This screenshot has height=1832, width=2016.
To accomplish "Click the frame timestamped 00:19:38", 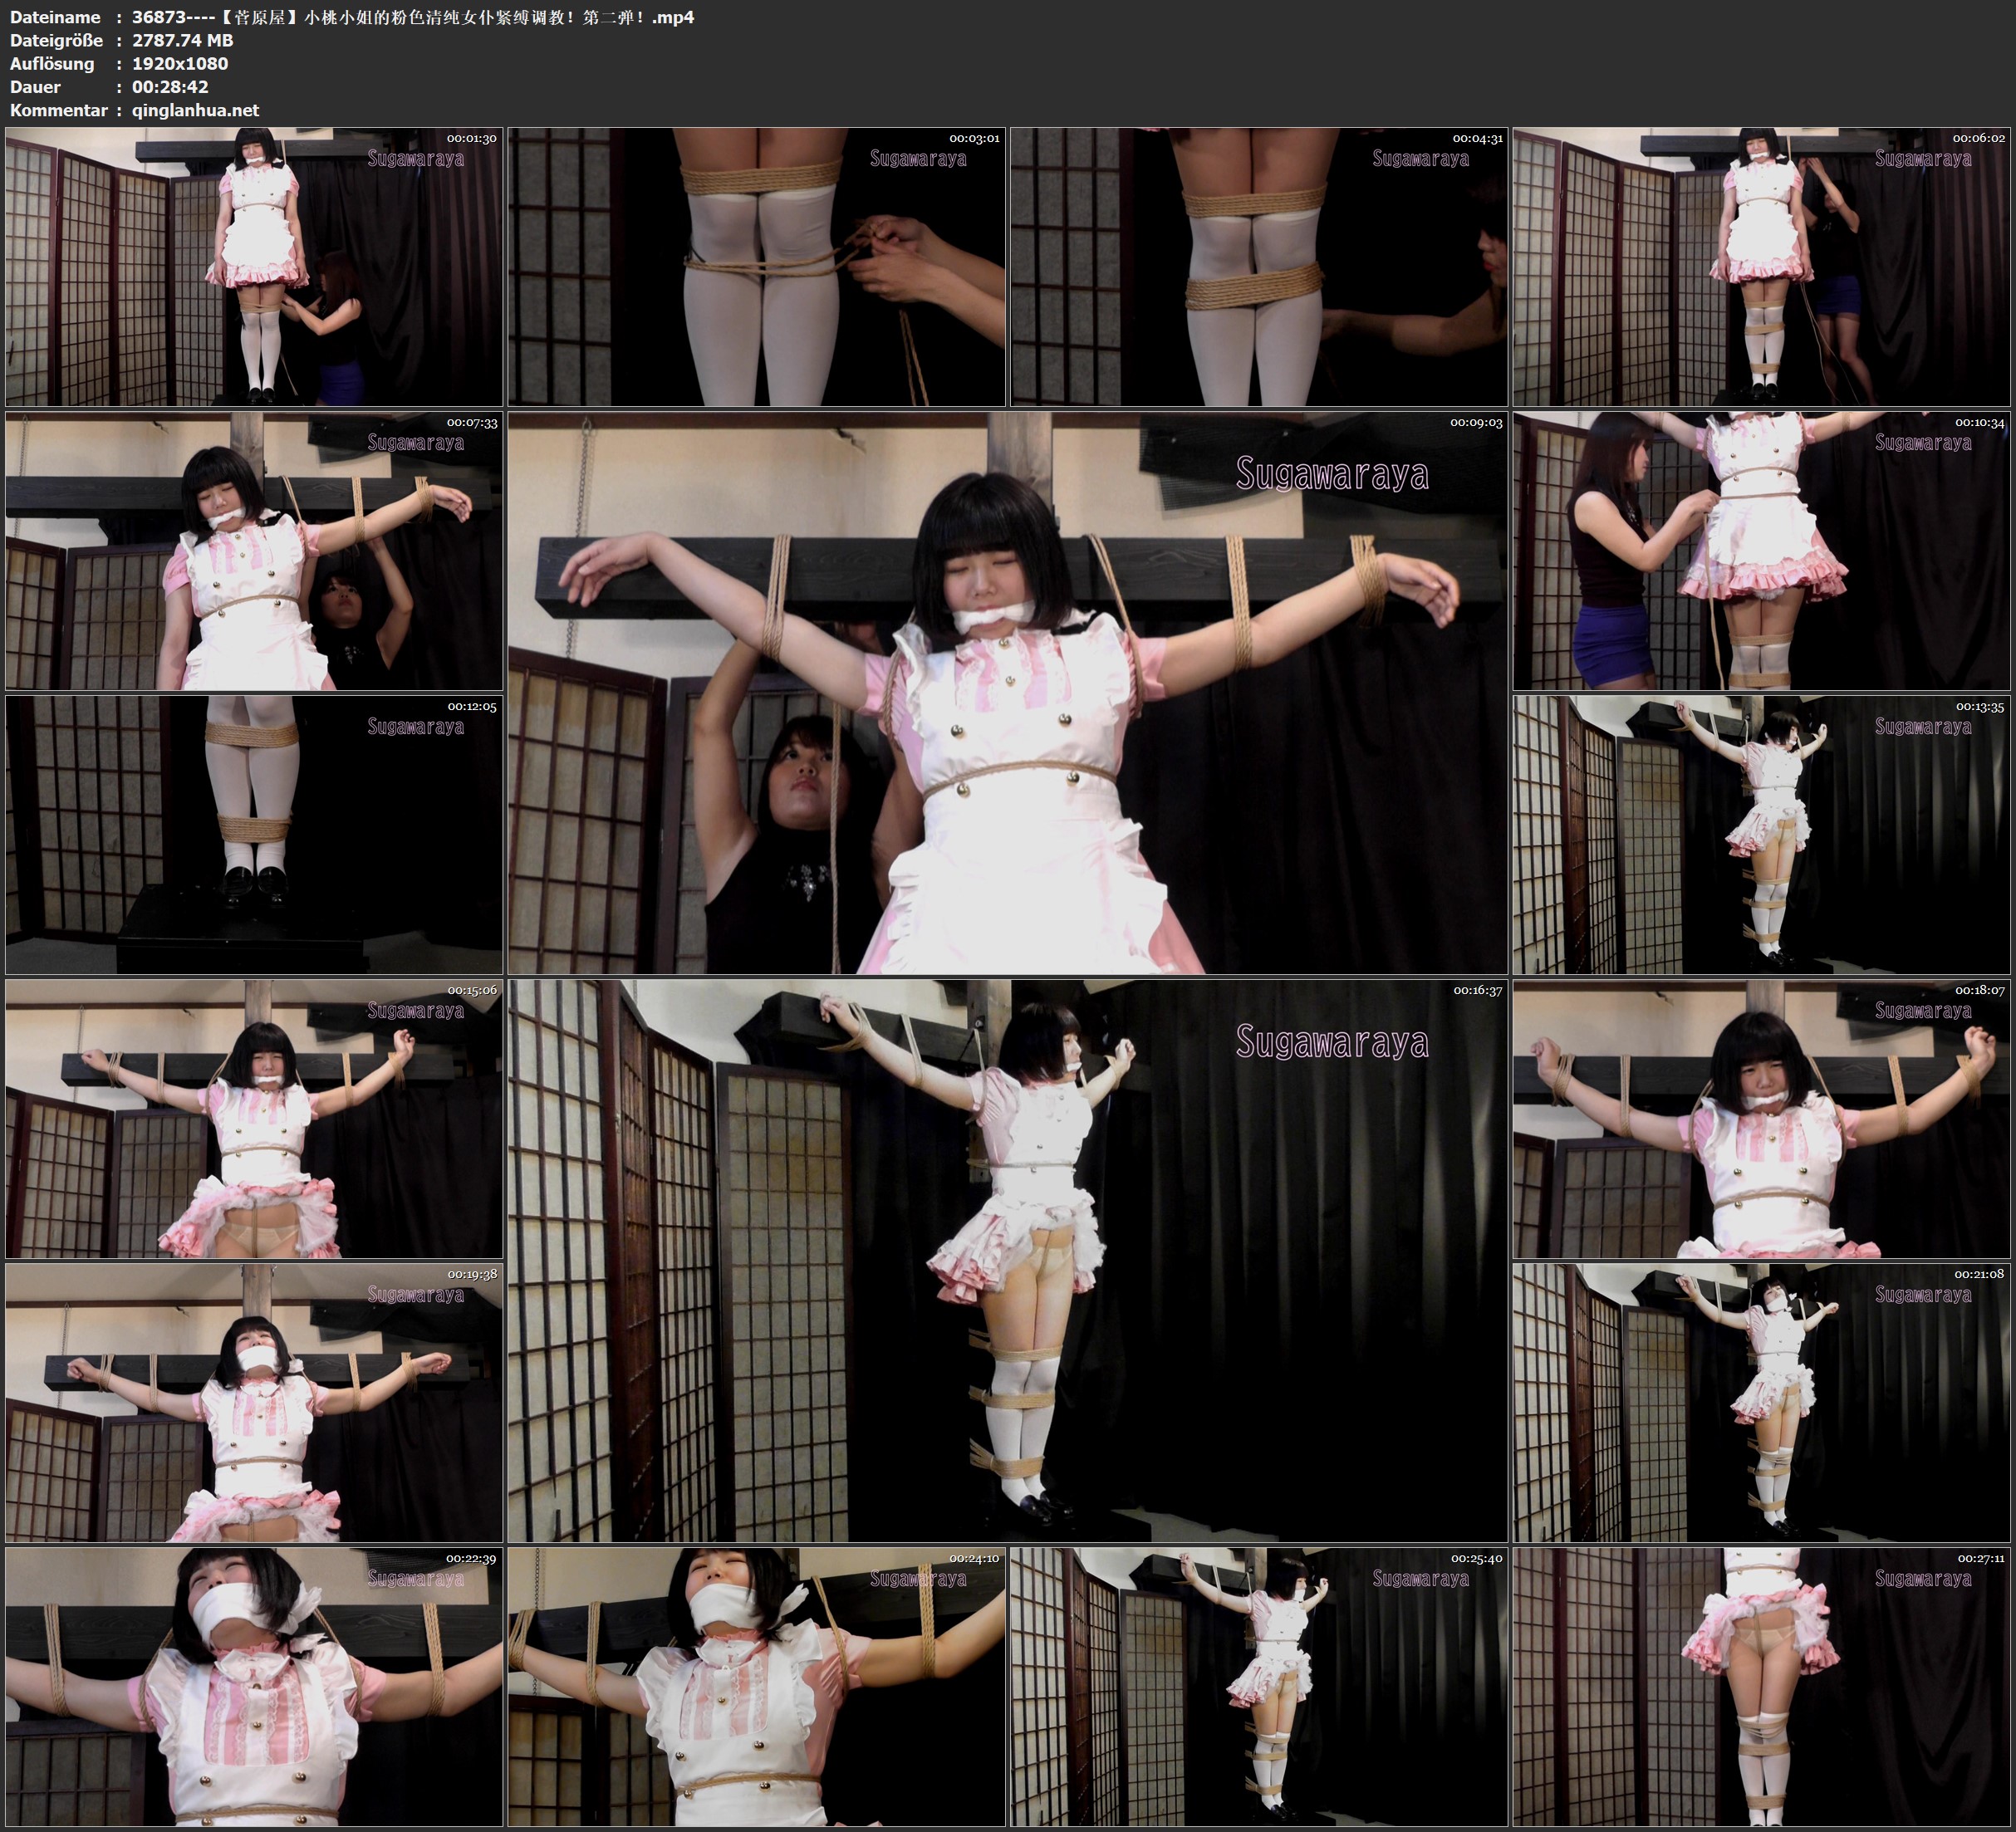I will (x=254, y=1403).
